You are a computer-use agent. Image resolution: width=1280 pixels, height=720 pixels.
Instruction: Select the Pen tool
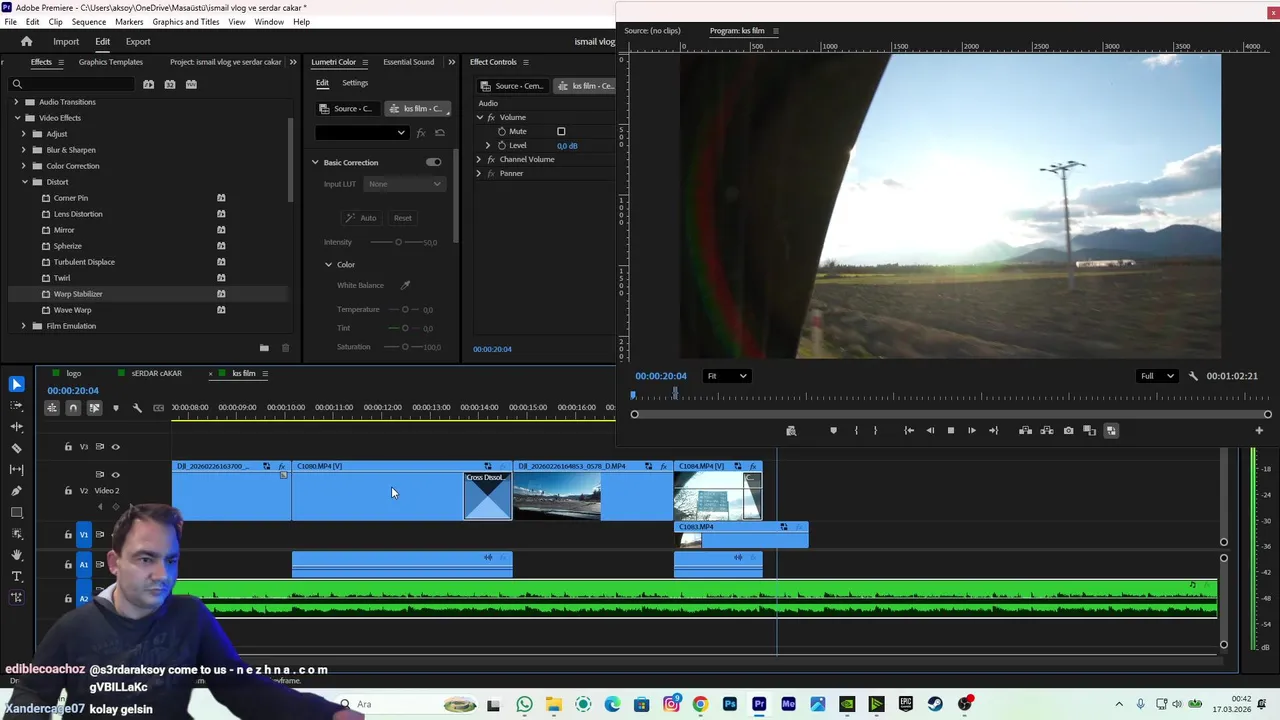[16, 491]
